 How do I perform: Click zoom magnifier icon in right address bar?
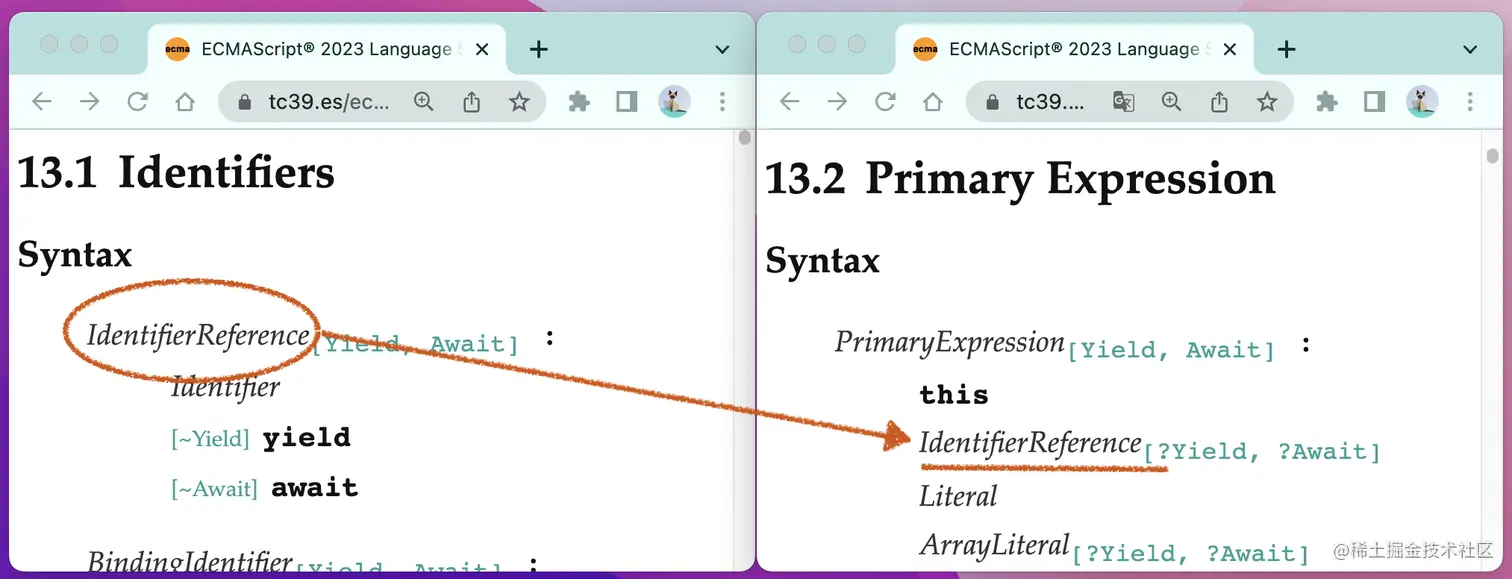1172,101
